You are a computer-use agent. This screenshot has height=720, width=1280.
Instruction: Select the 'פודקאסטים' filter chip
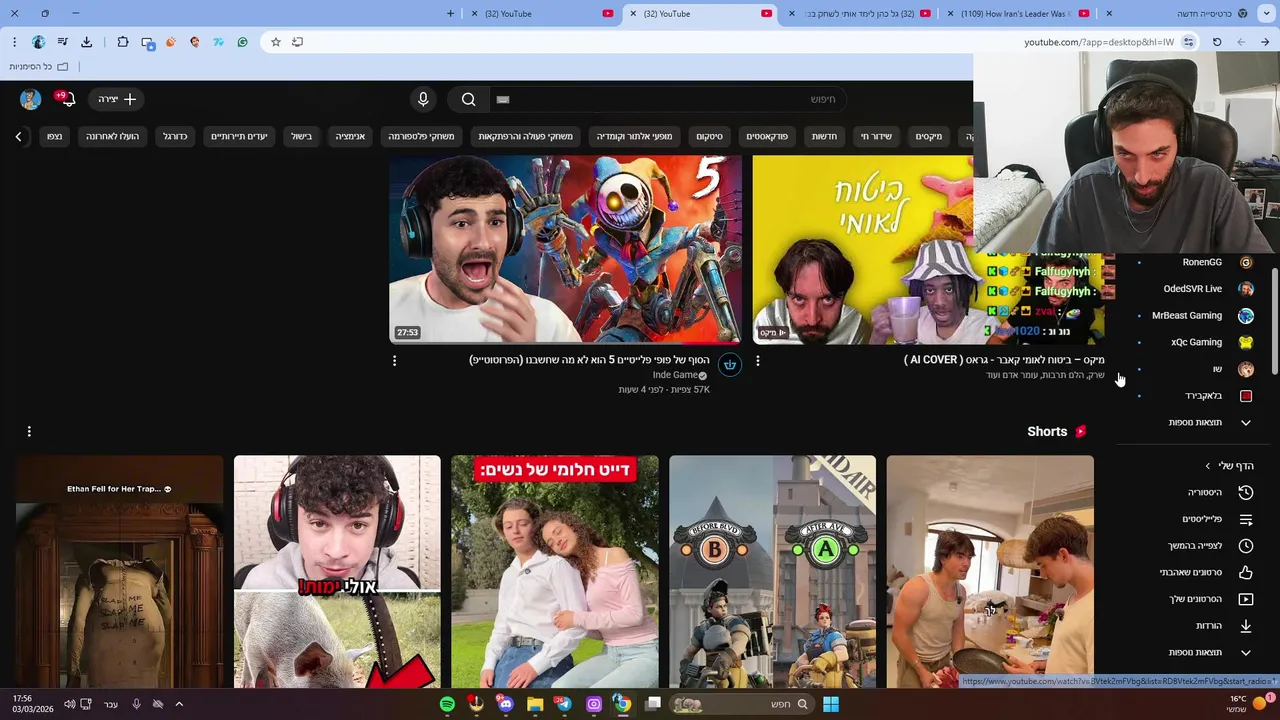coord(767,136)
